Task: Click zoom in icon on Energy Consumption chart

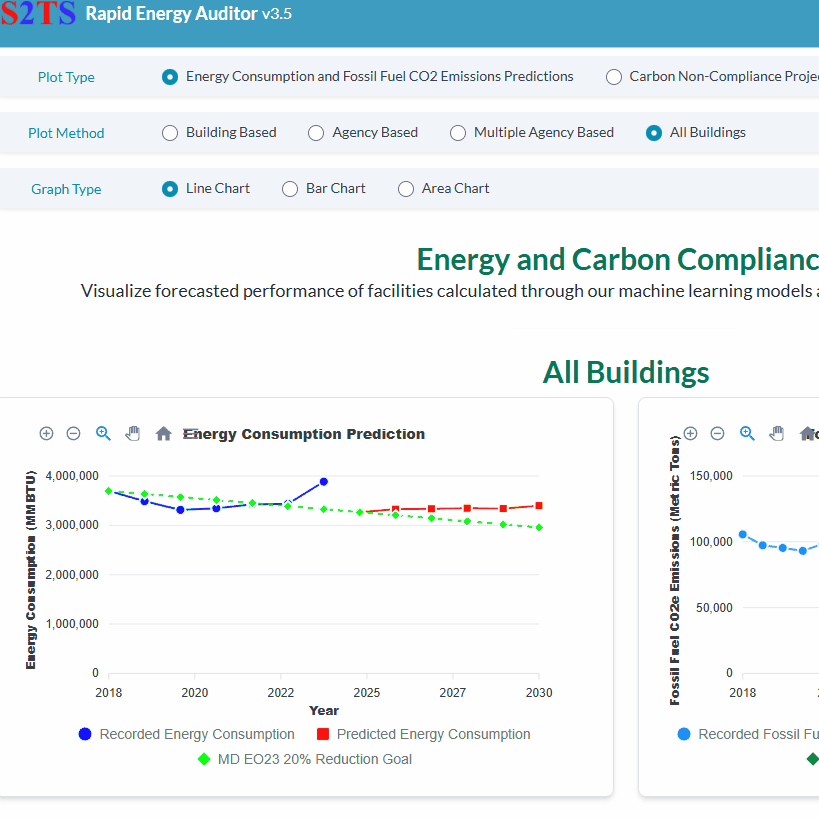Action: [46, 433]
